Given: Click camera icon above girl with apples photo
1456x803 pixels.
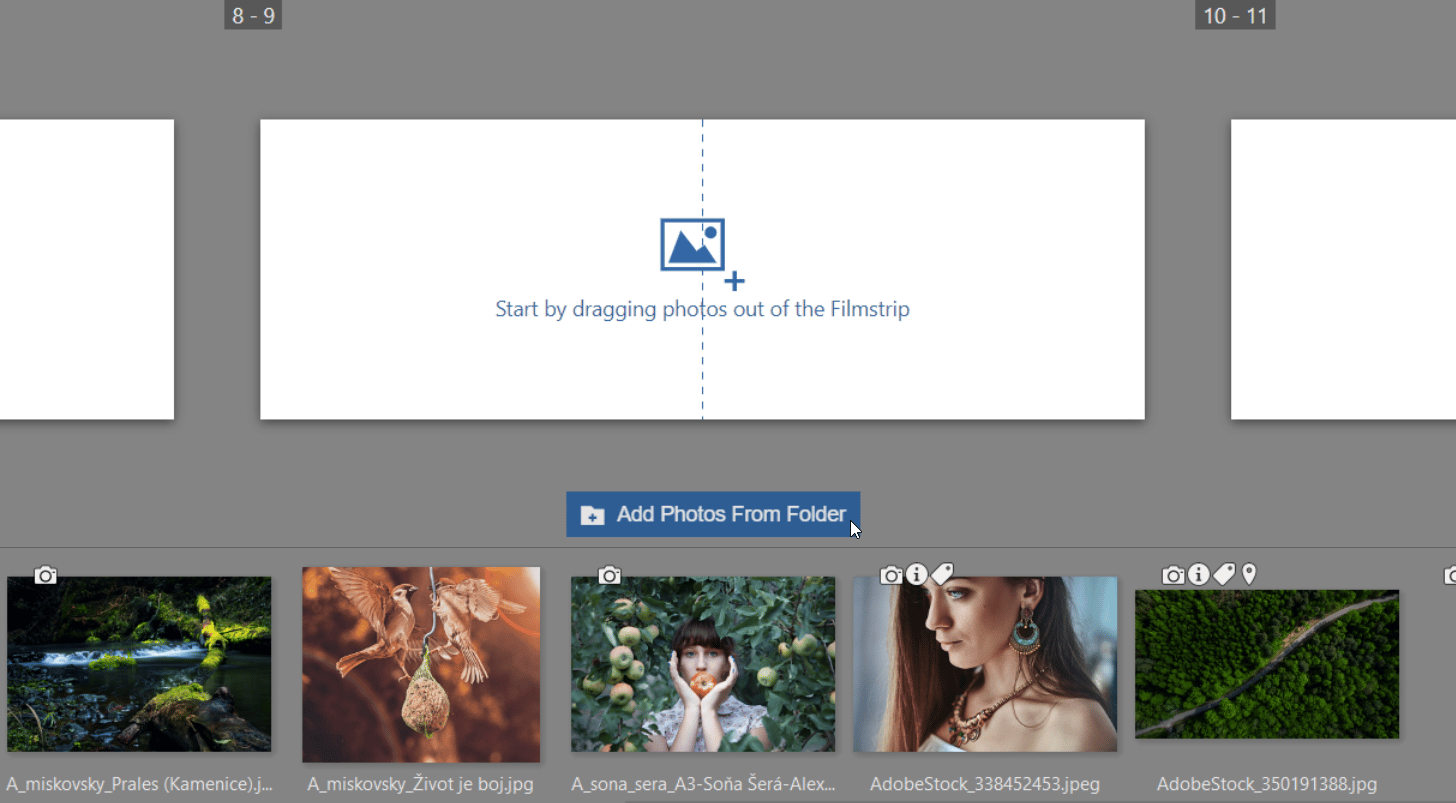Looking at the screenshot, I should (610, 575).
